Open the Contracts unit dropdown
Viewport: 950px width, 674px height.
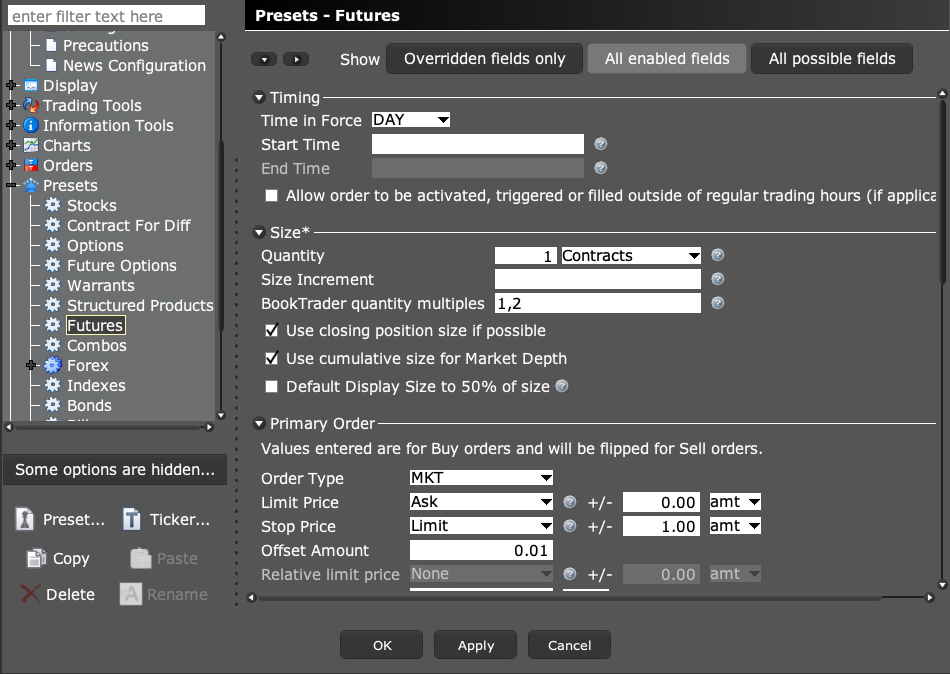point(631,256)
